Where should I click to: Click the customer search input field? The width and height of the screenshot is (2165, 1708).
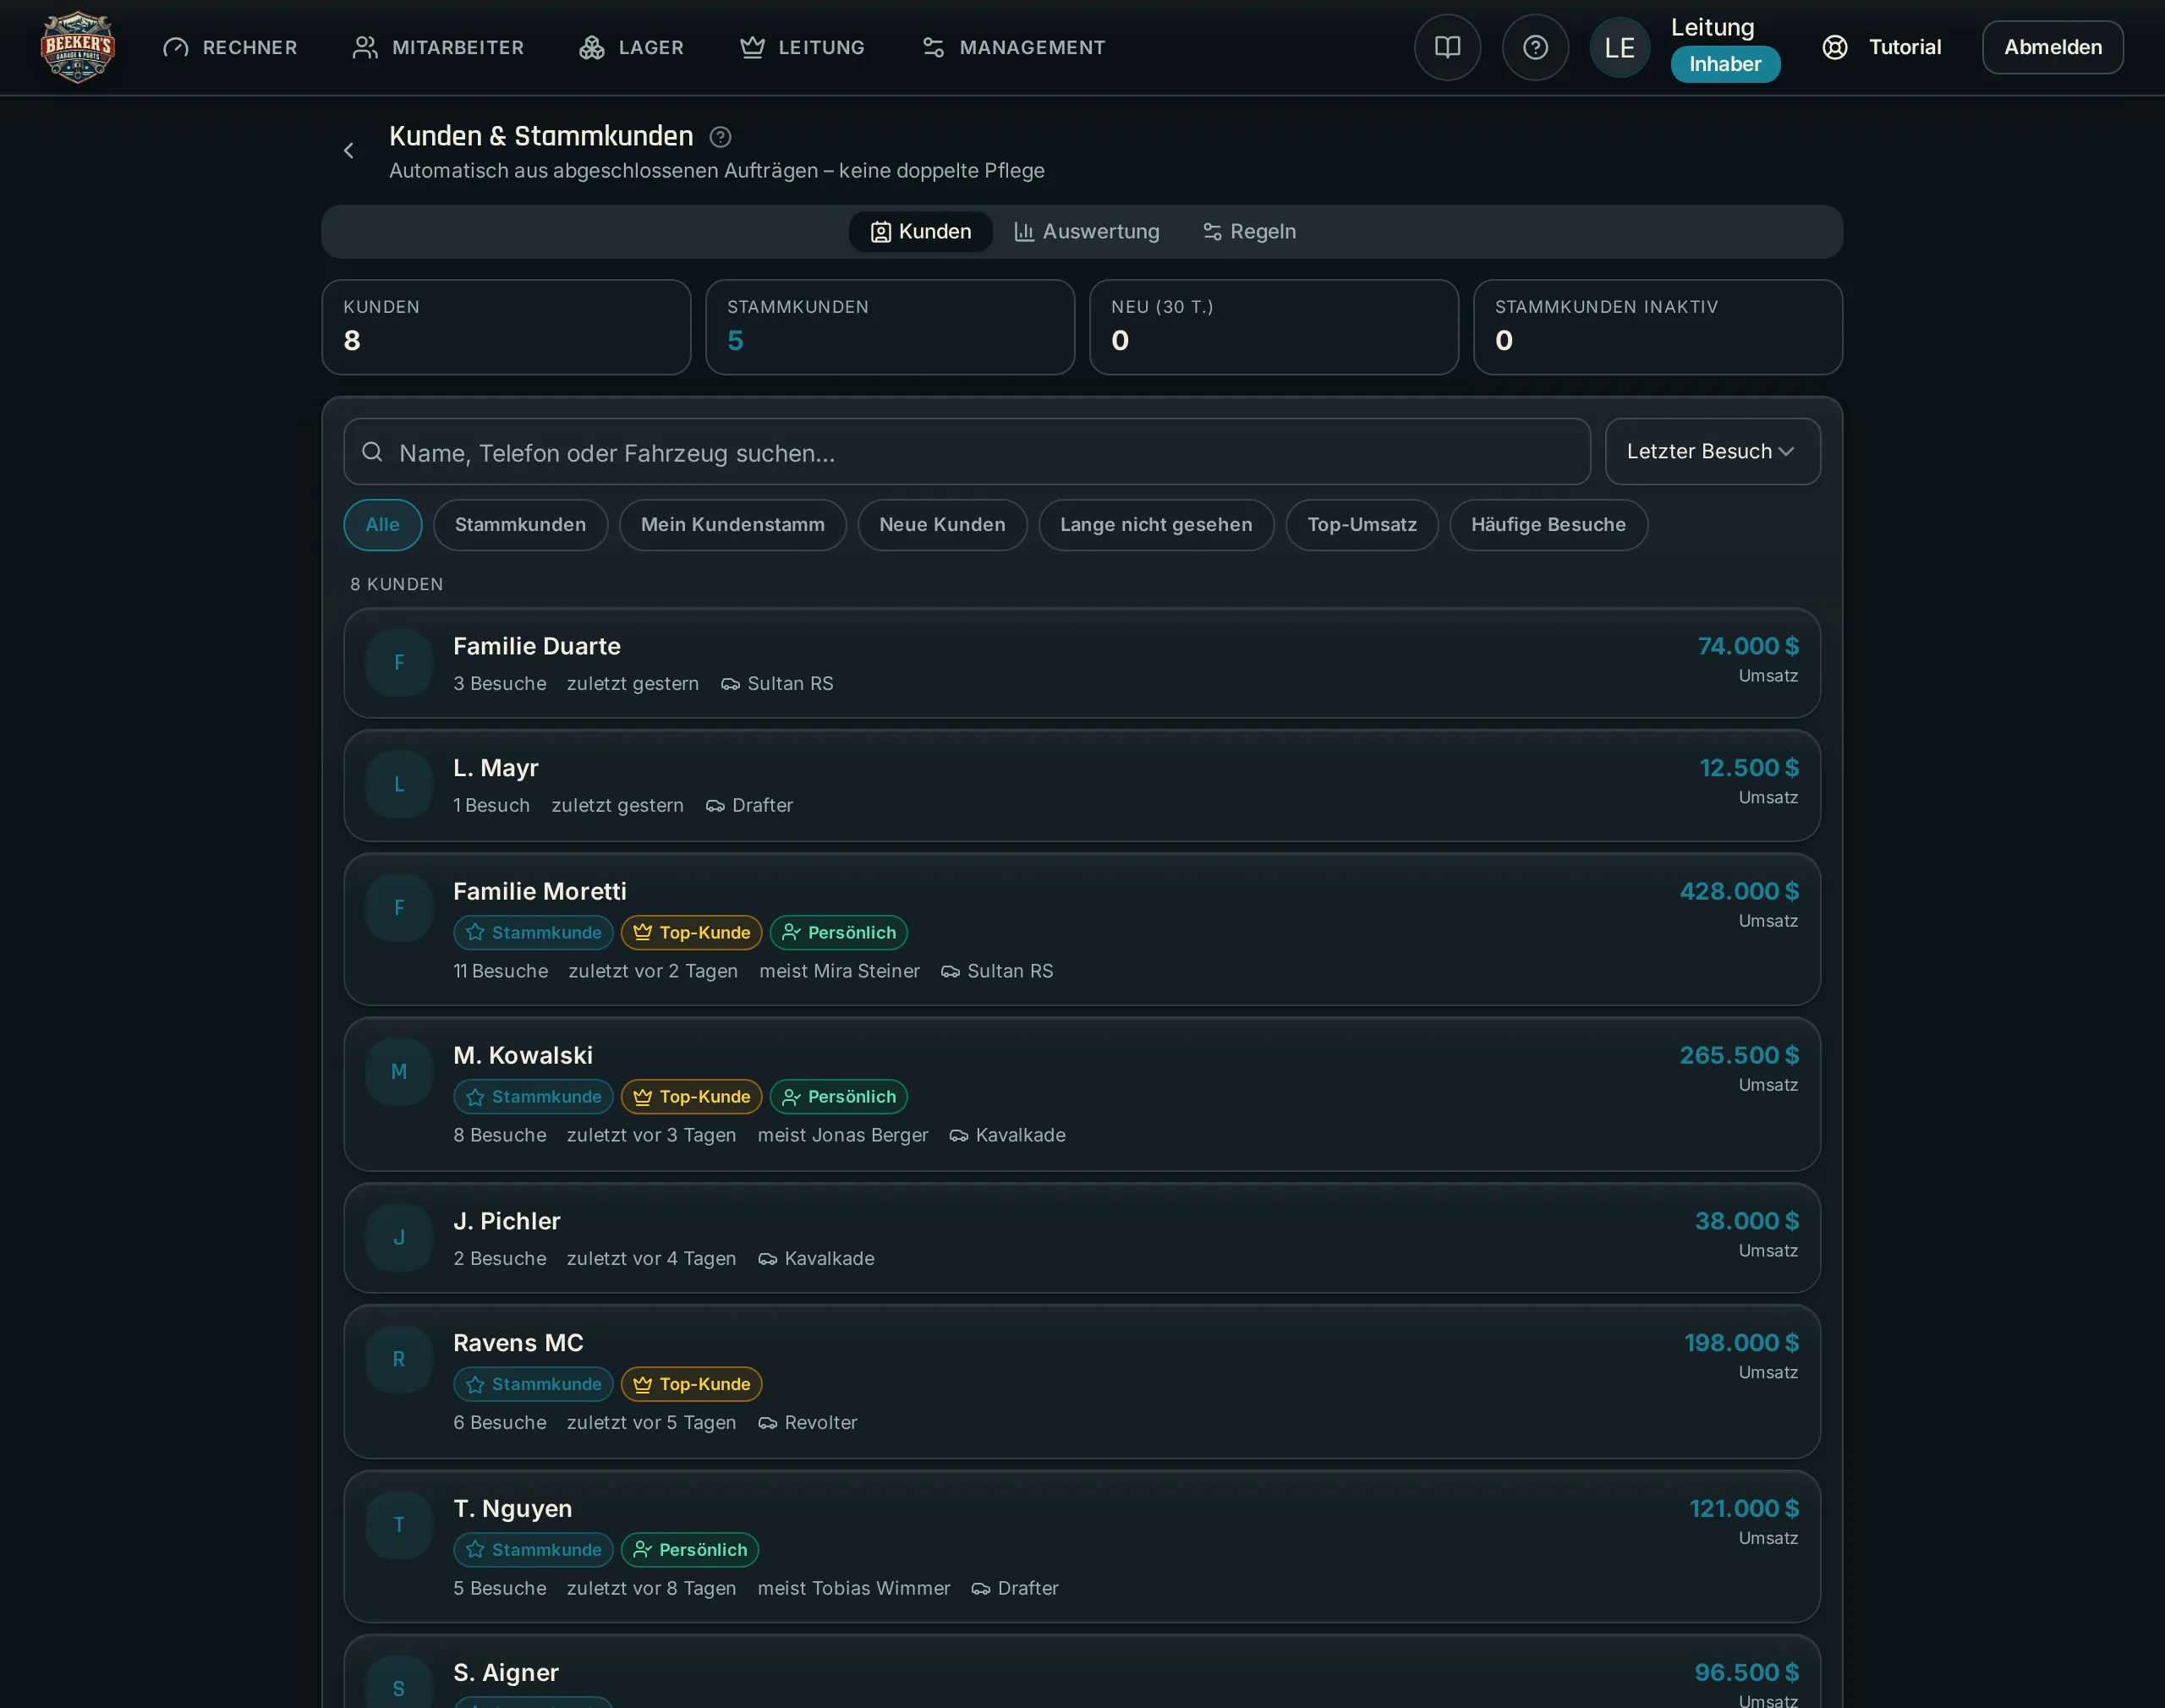tap(966, 452)
